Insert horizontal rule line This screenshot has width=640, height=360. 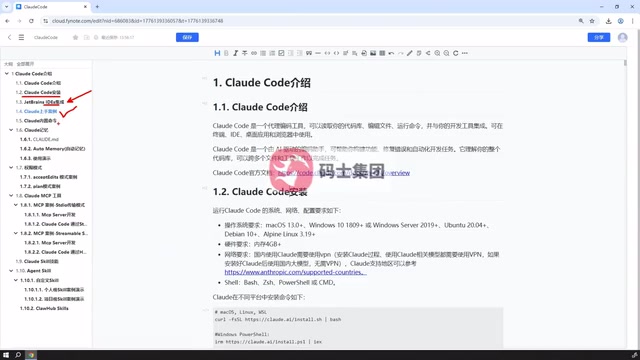[318, 53]
